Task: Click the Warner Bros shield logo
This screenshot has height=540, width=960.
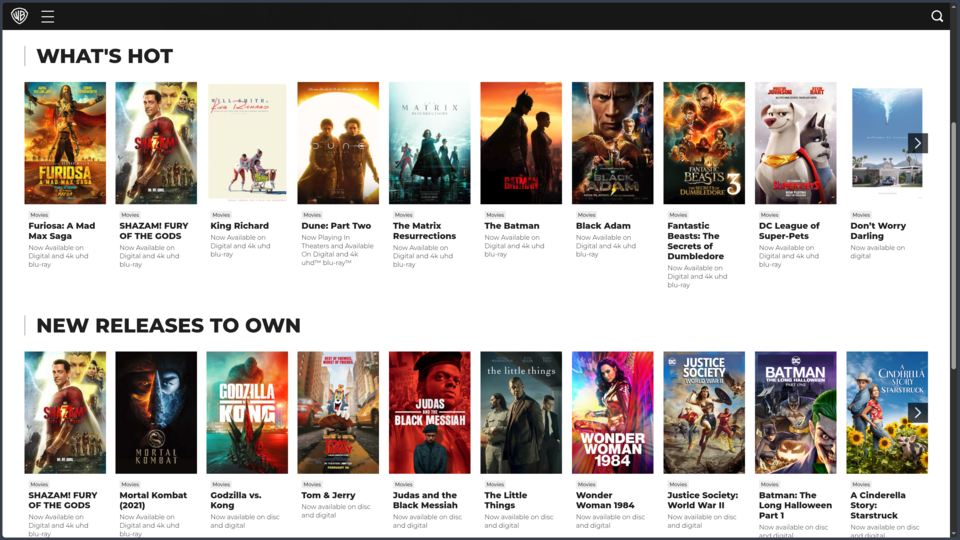Action: click(x=20, y=16)
